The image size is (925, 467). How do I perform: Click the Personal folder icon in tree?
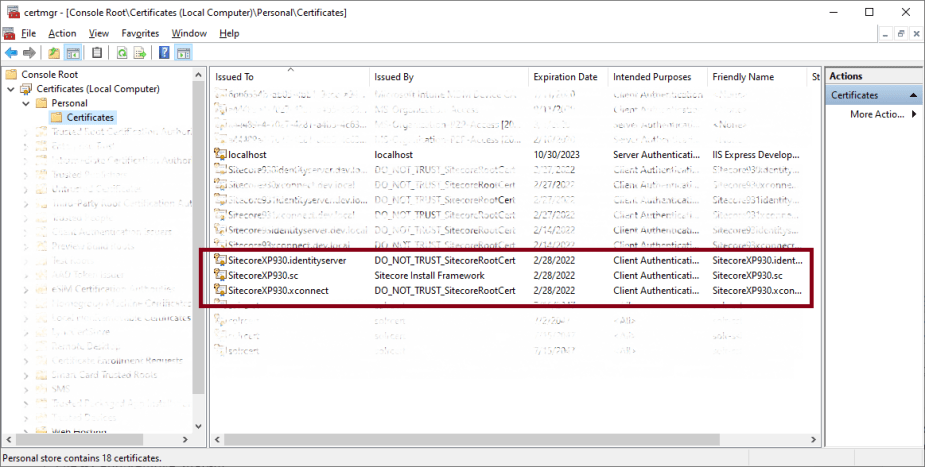(x=41, y=103)
